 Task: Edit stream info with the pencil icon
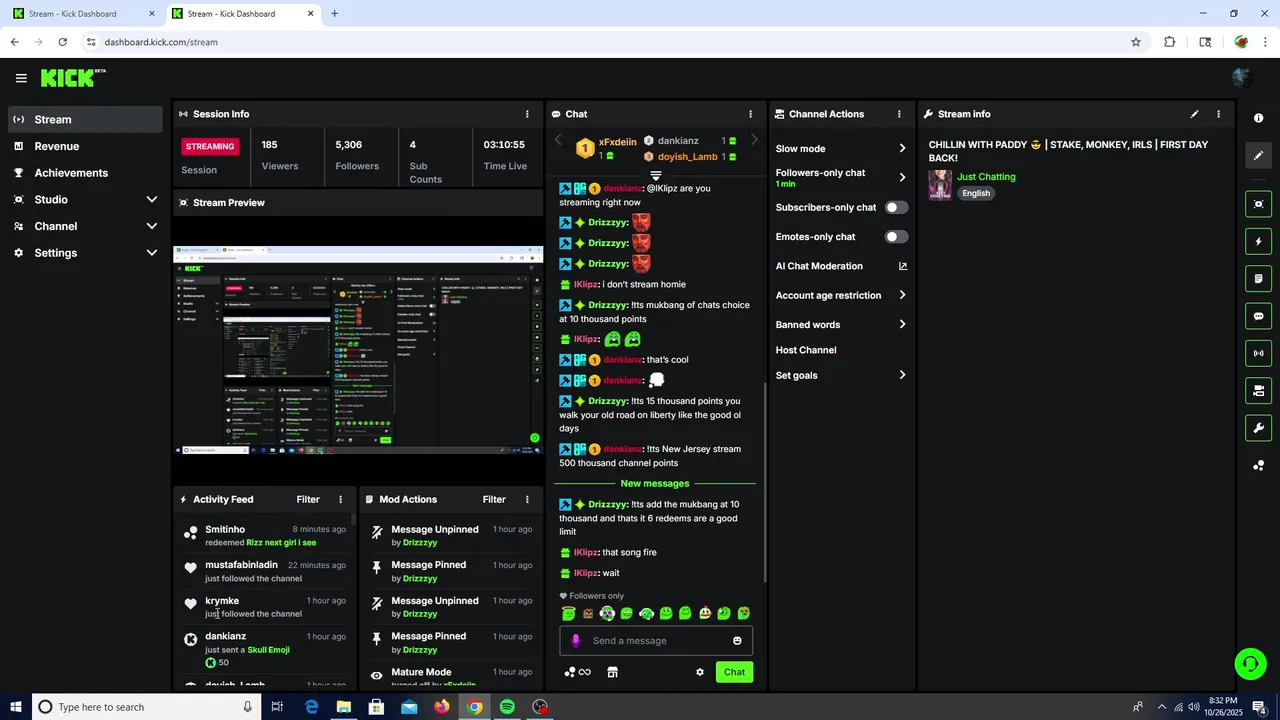pyautogui.click(x=1194, y=114)
